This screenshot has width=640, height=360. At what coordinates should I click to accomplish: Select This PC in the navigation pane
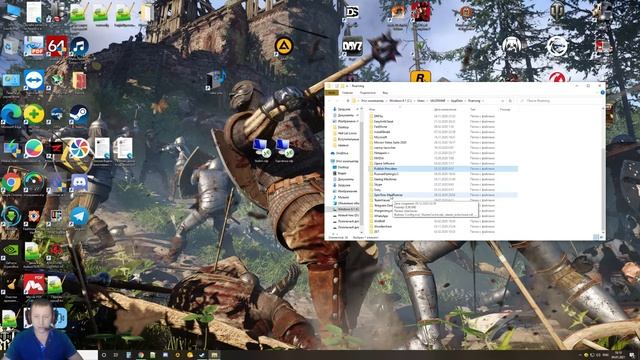point(344,161)
